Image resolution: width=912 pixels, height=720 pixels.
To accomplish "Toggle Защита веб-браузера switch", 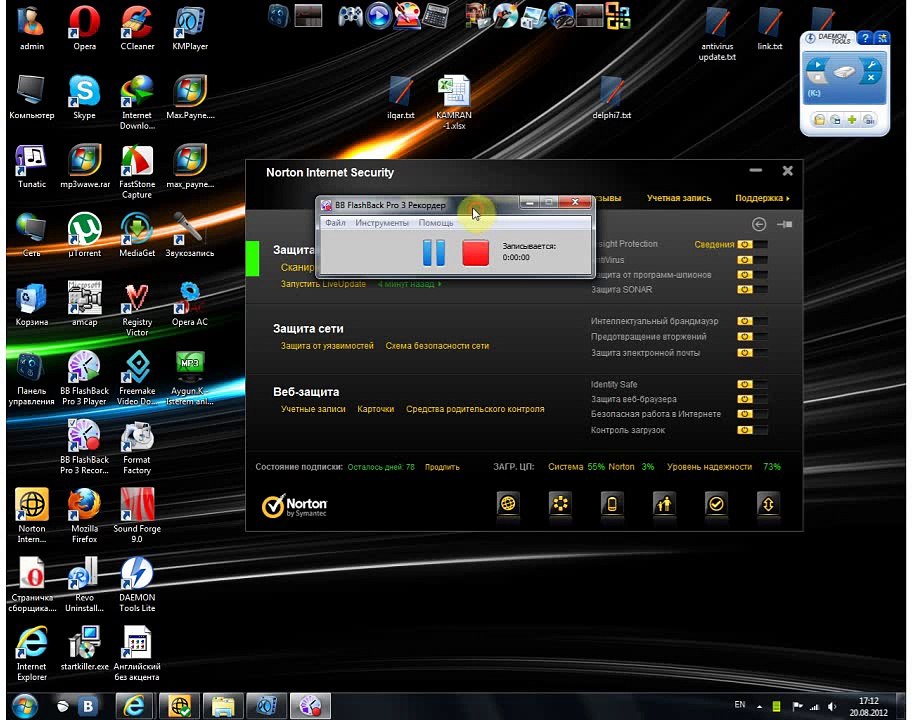I will pyautogui.click(x=752, y=399).
